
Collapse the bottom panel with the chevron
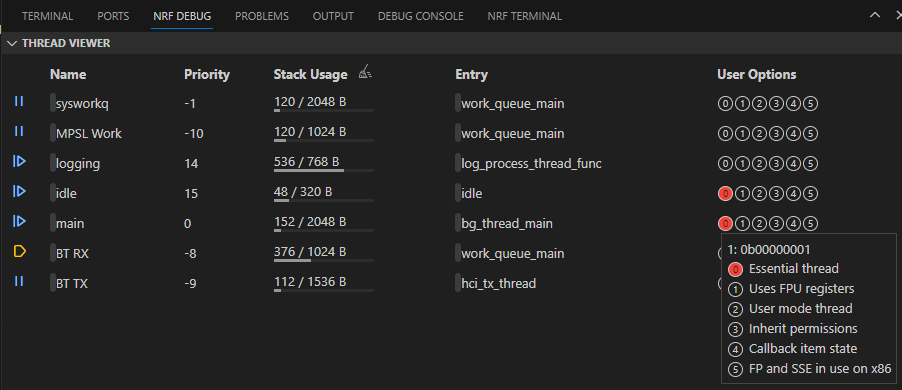click(x=875, y=15)
